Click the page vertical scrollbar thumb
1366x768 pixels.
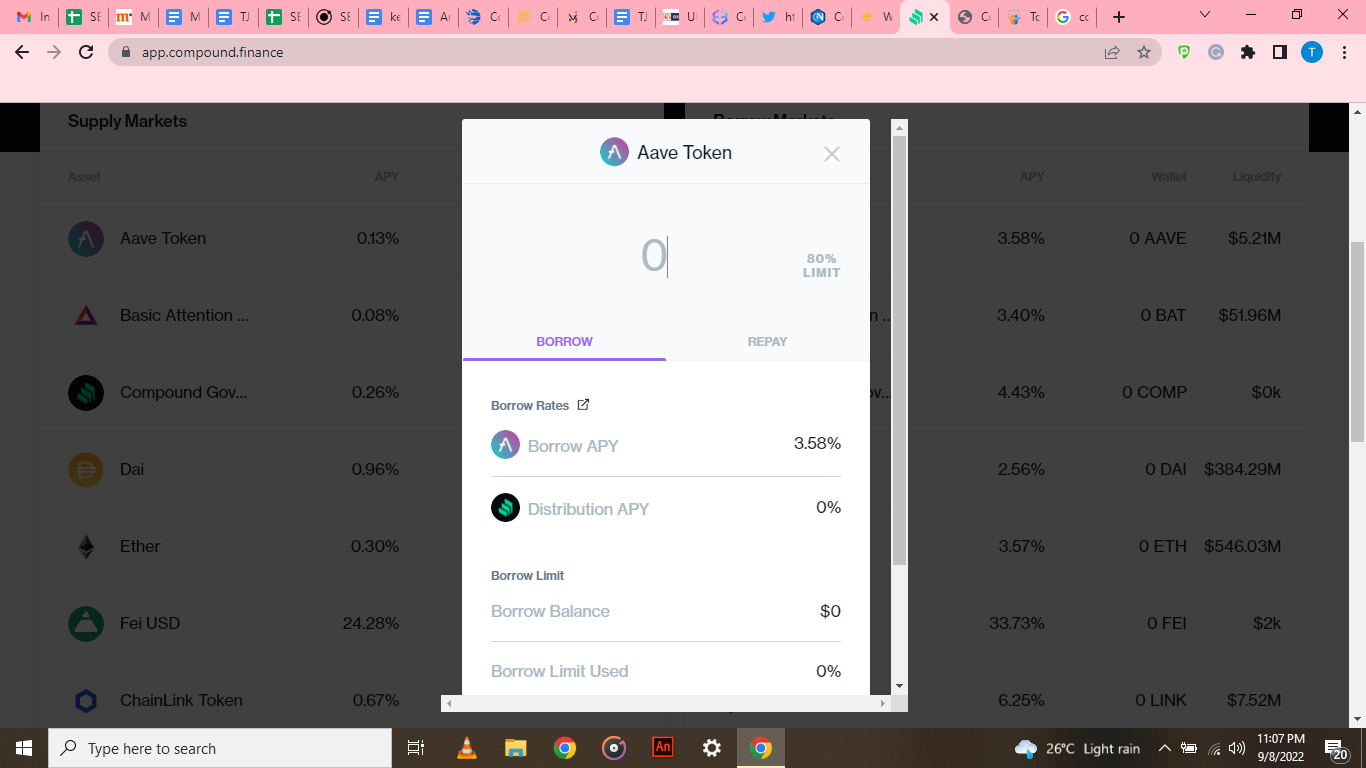click(x=1357, y=341)
